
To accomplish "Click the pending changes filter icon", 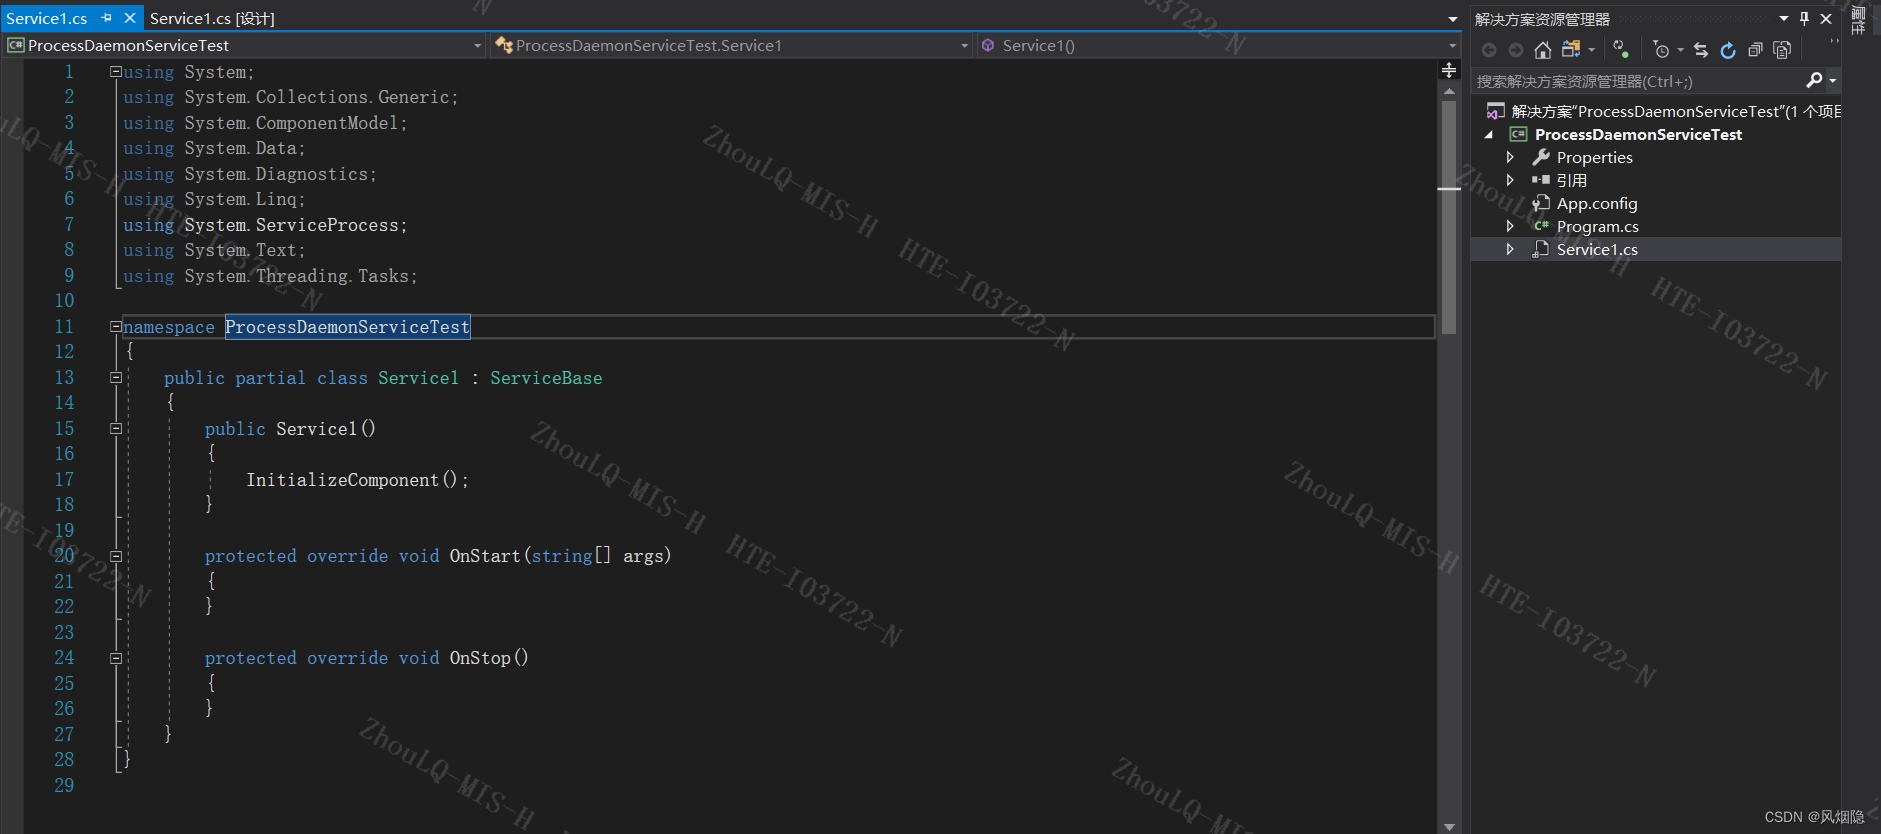I will coord(1621,49).
